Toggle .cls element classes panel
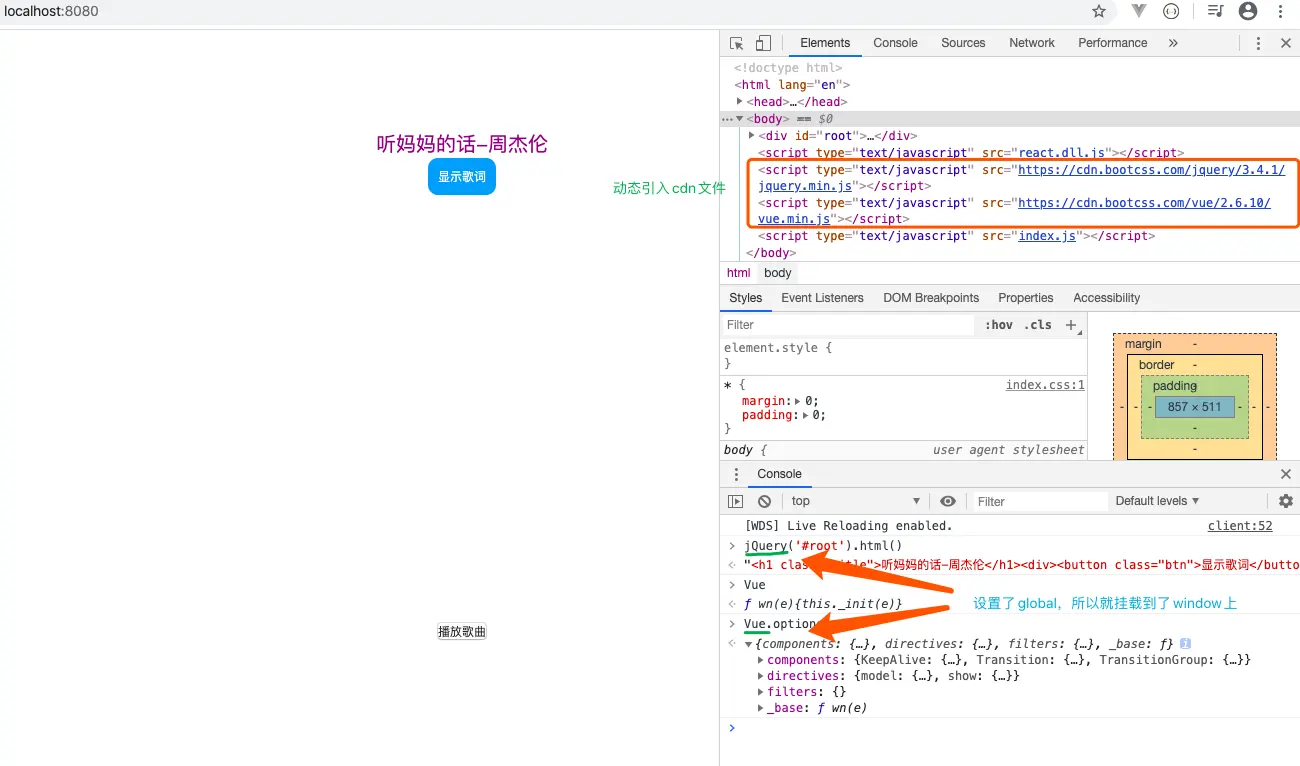Screen dimensions: 1300x766 pyautogui.click(x=1040, y=325)
